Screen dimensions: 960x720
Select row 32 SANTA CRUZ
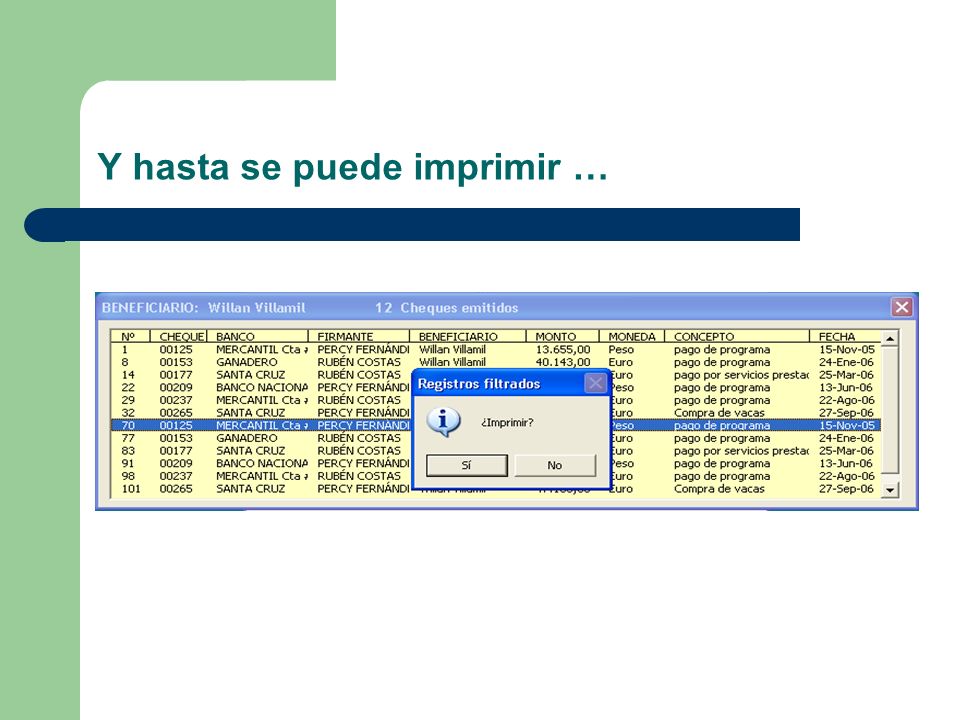pyautogui.click(x=495, y=413)
